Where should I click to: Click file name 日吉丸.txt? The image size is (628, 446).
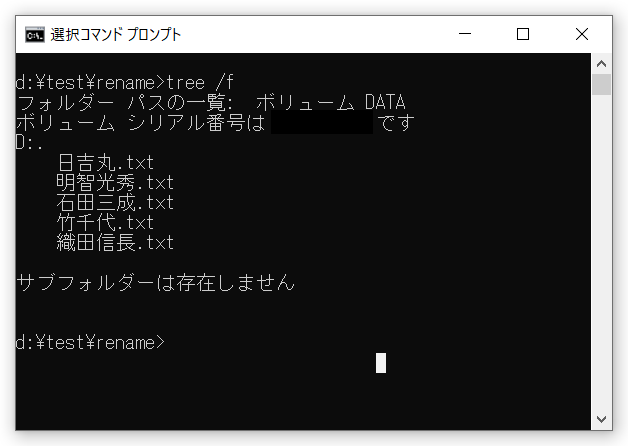(x=105, y=163)
